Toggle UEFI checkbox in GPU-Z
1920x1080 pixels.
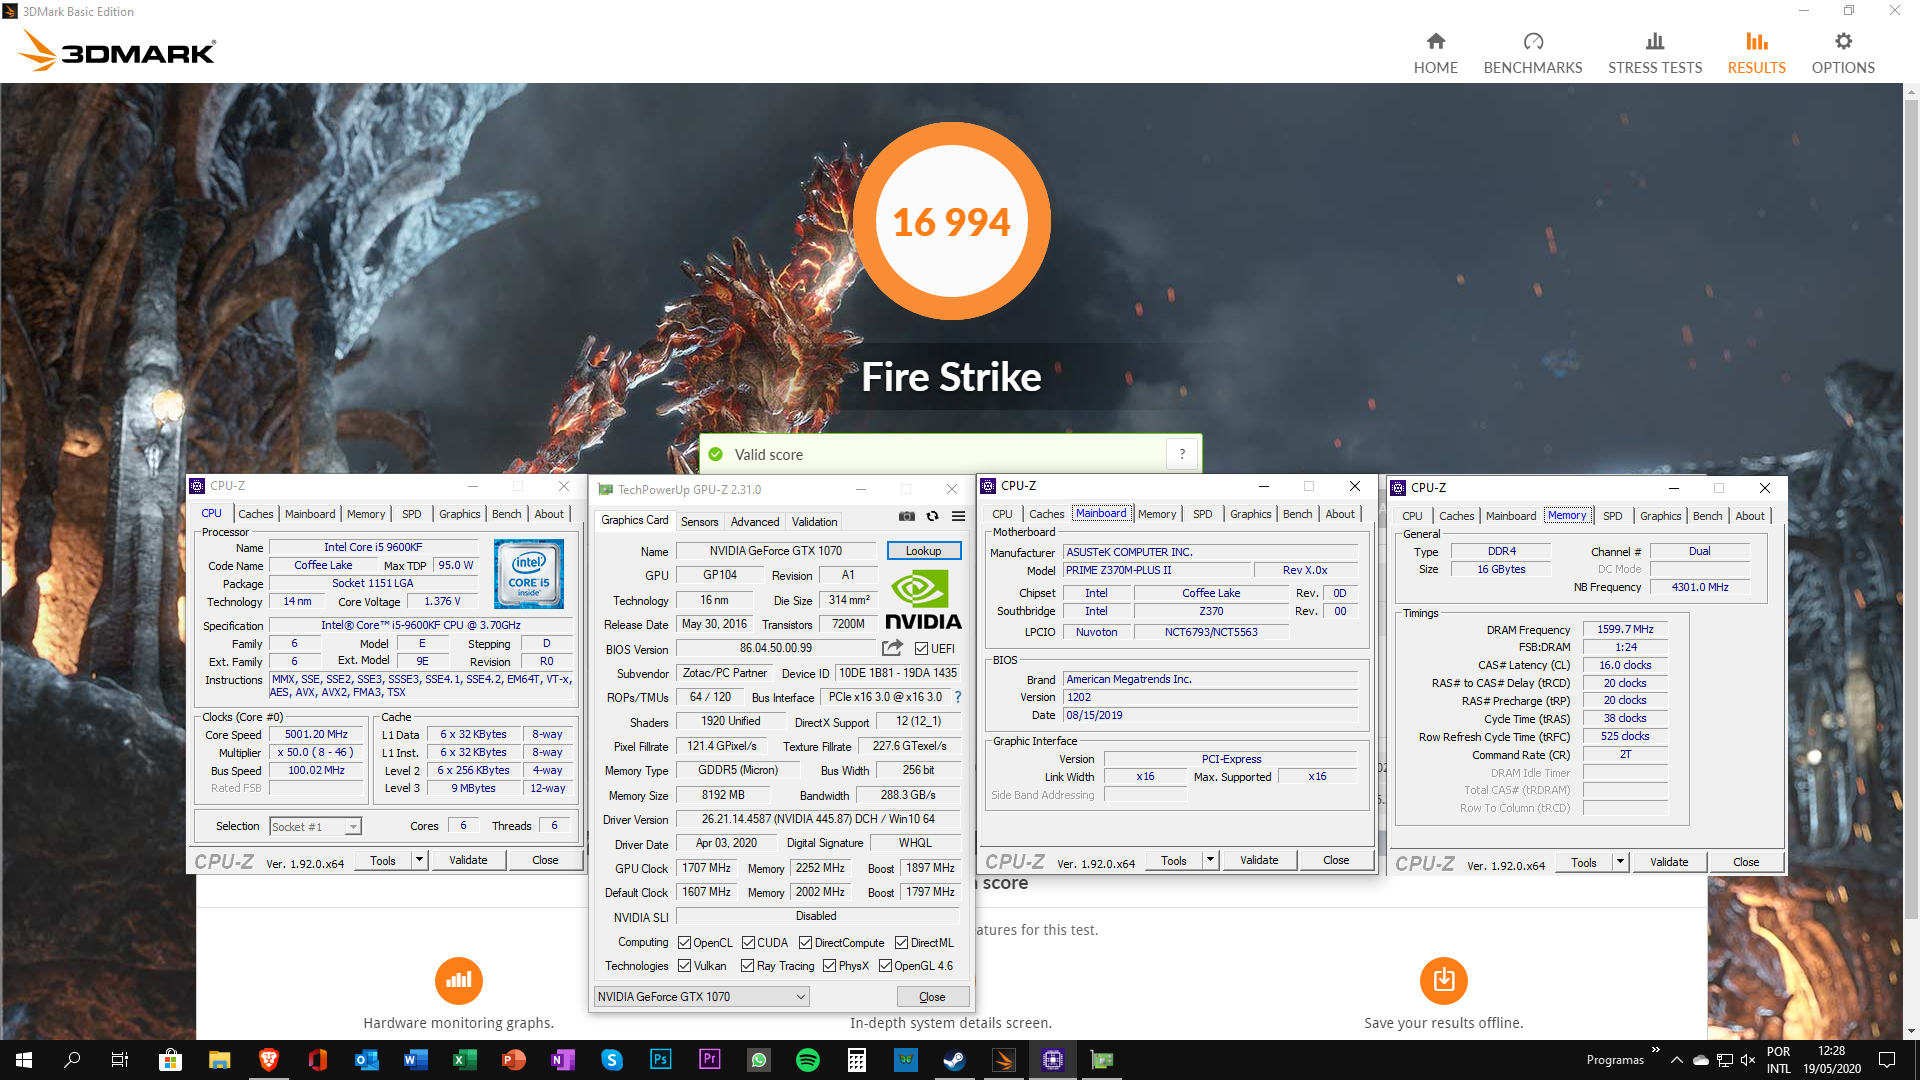coord(921,649)
